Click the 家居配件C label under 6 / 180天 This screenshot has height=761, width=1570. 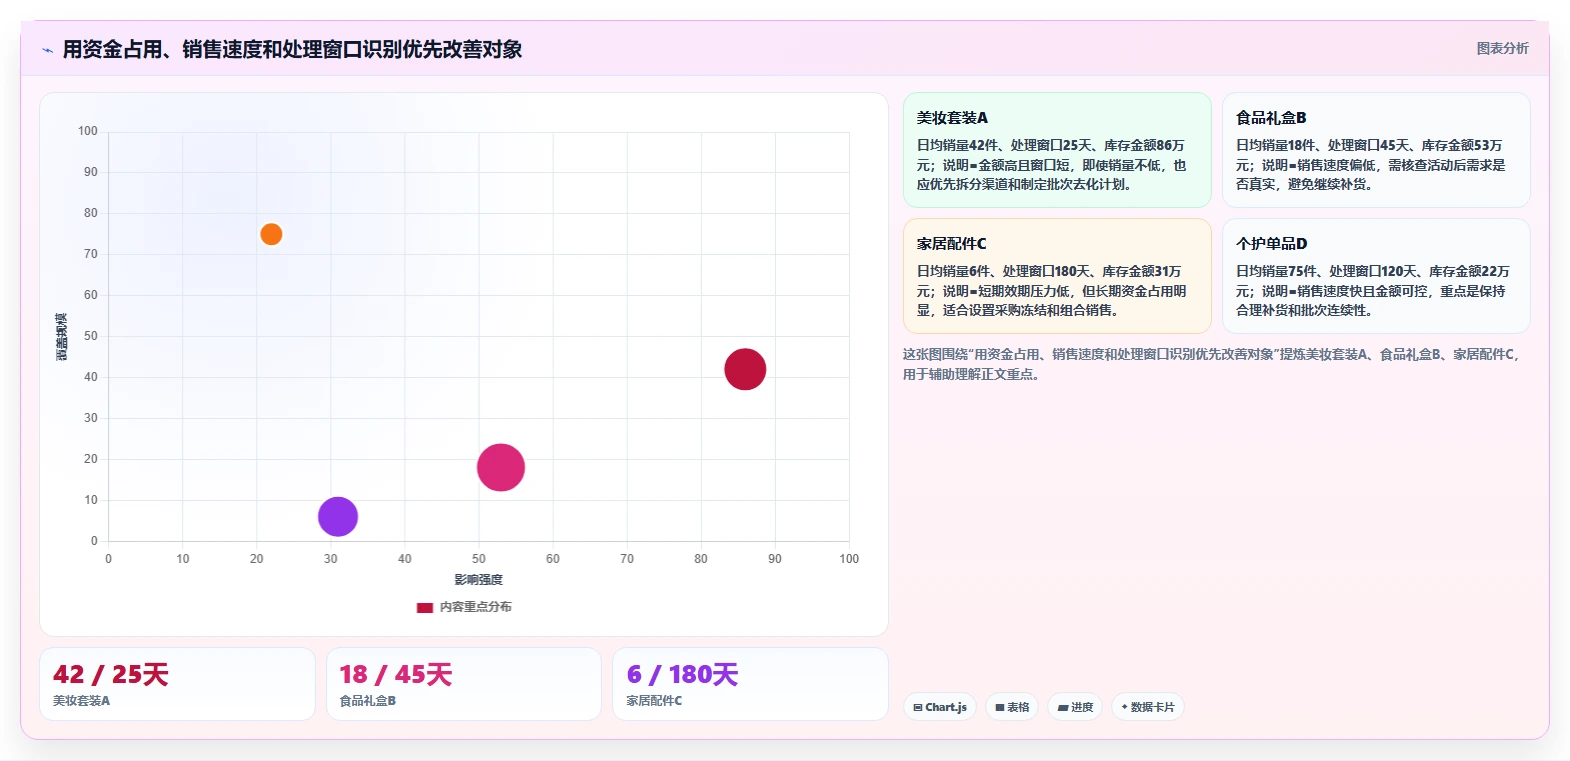tap(655, 701)
